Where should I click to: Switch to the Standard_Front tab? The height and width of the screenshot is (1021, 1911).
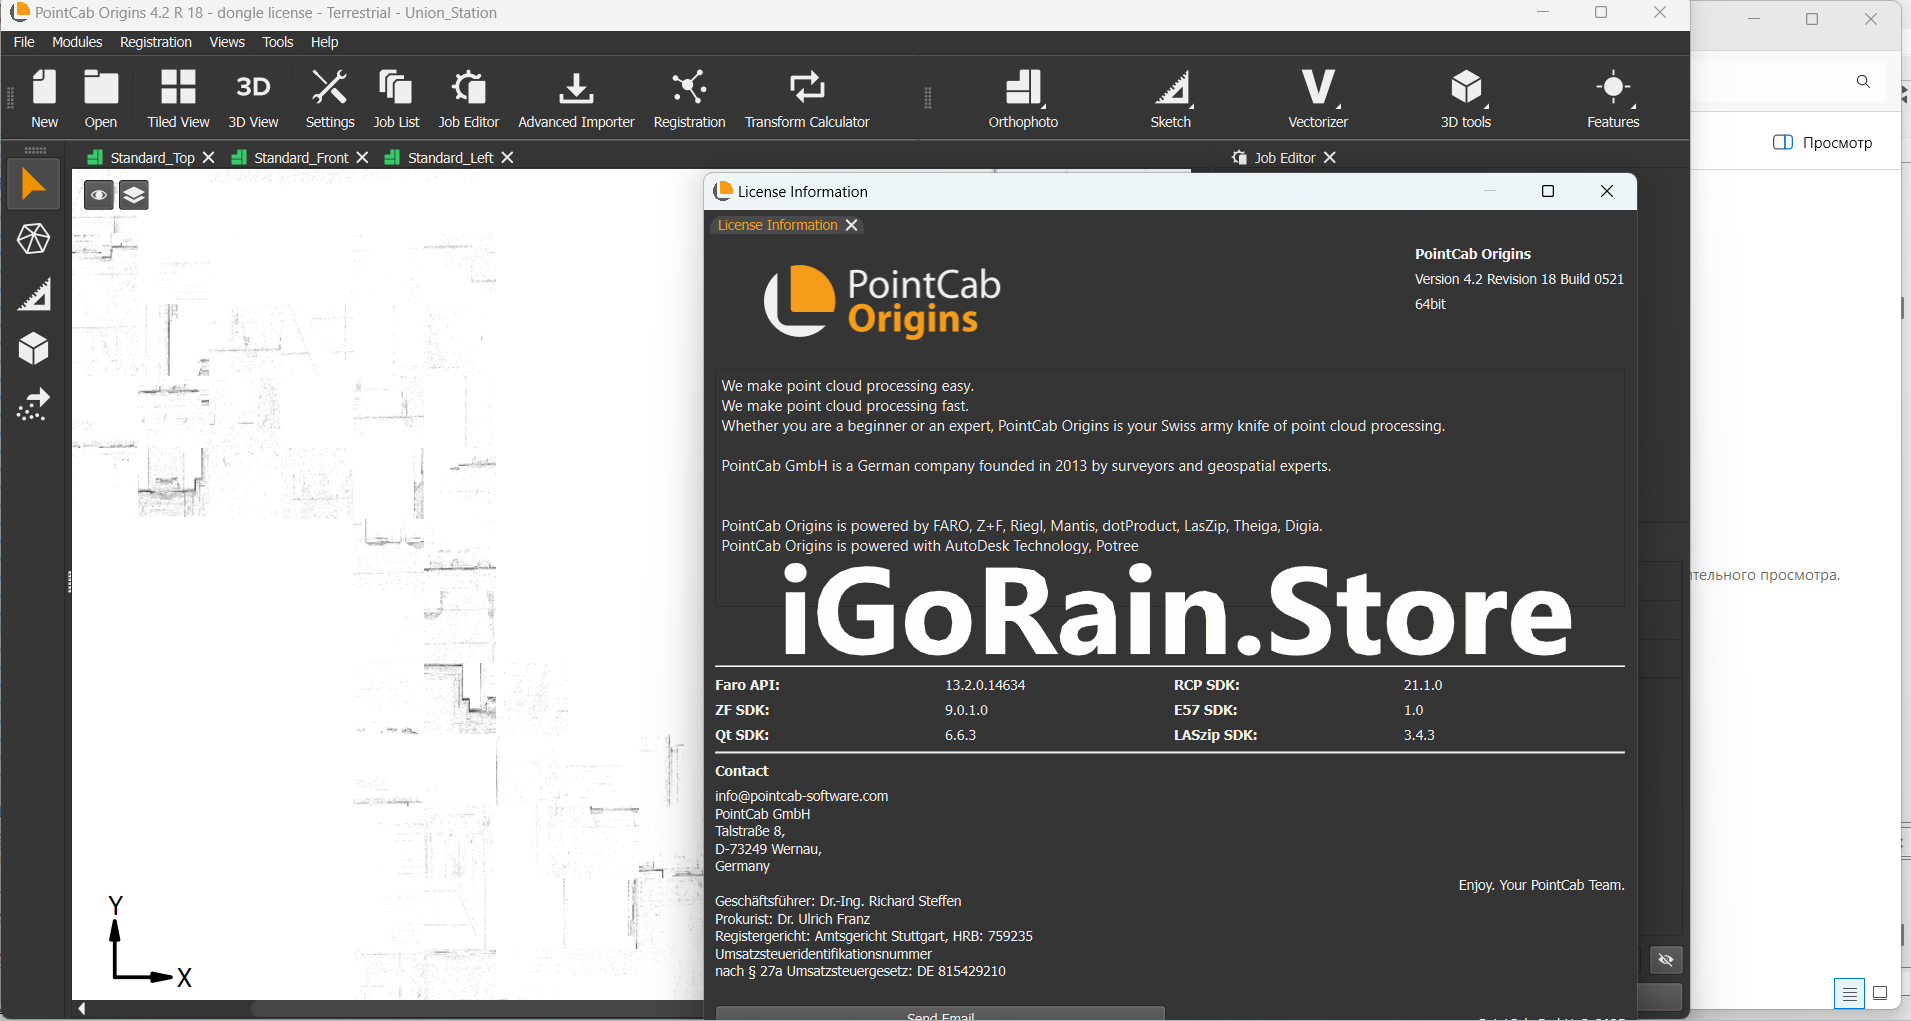(300, 158)
